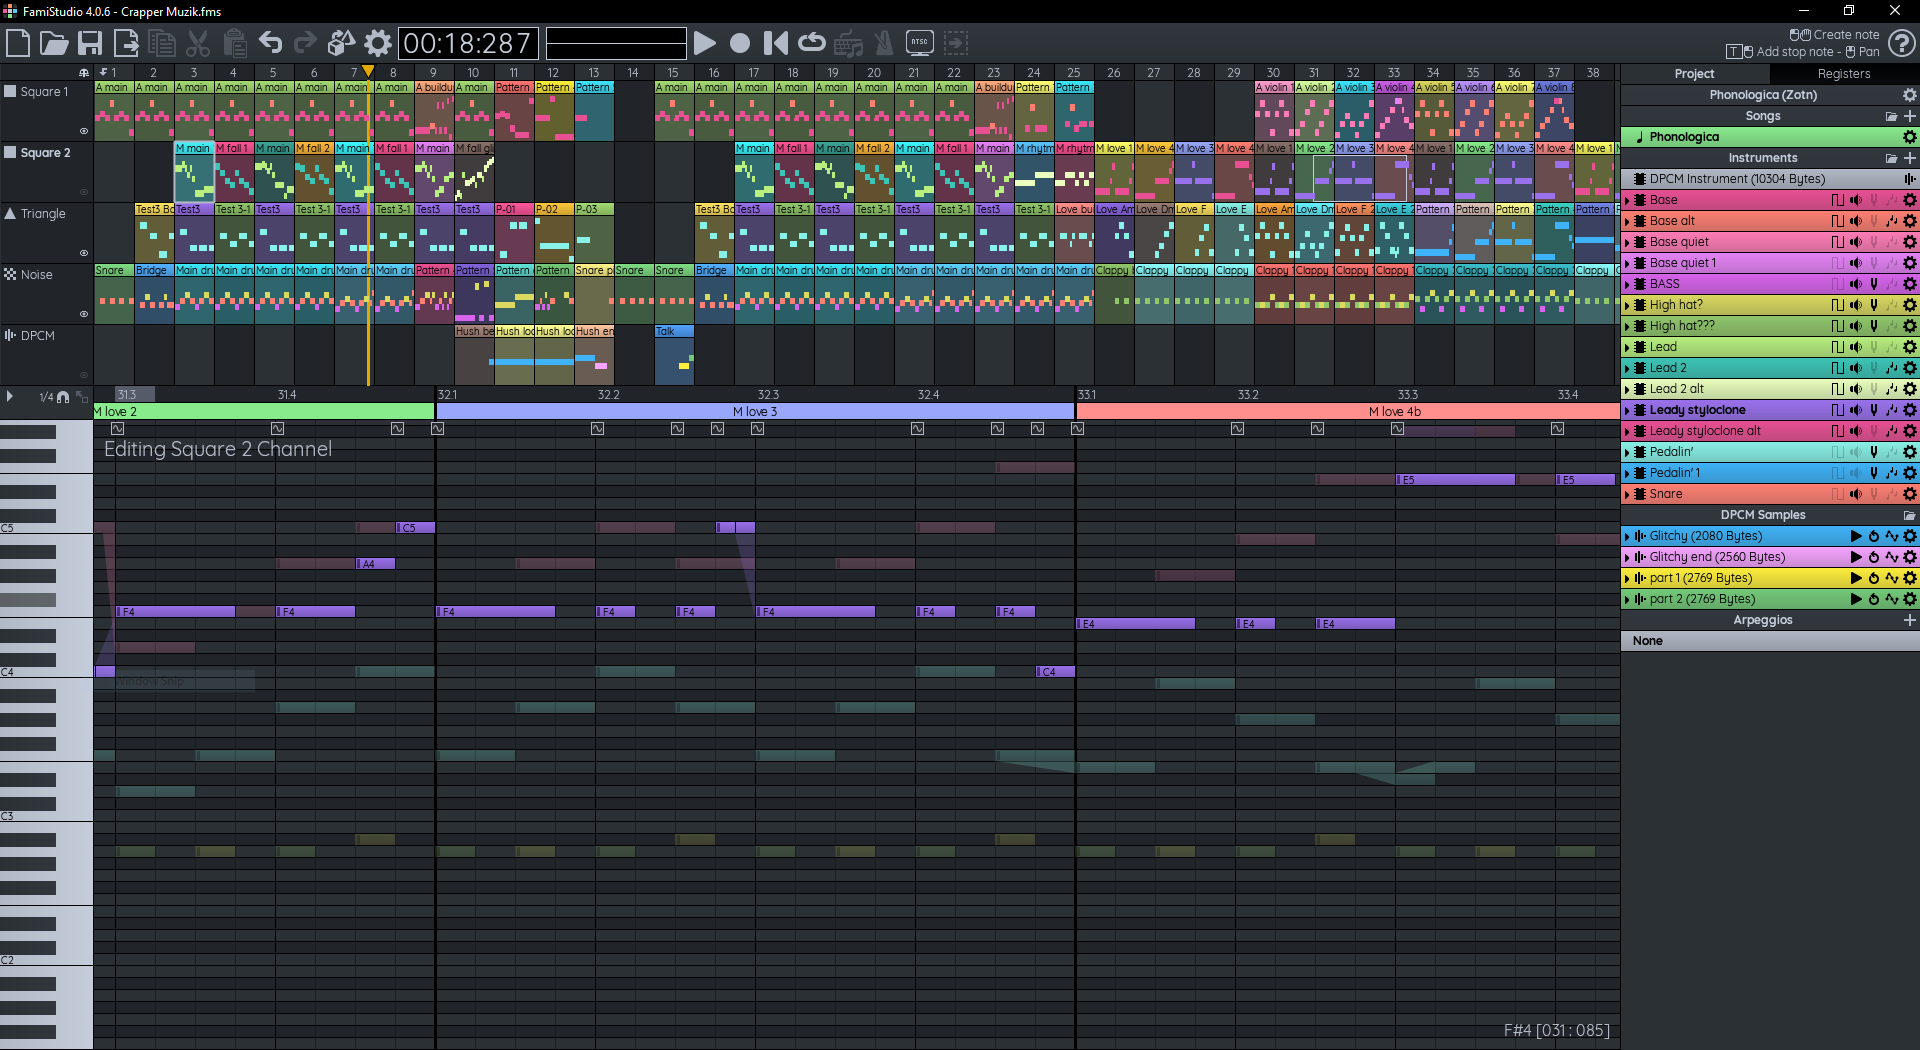Click the Export file icon in toolbar
Image resolution: width=1920 pixels, height=1050 pixels.
[126, 43]
